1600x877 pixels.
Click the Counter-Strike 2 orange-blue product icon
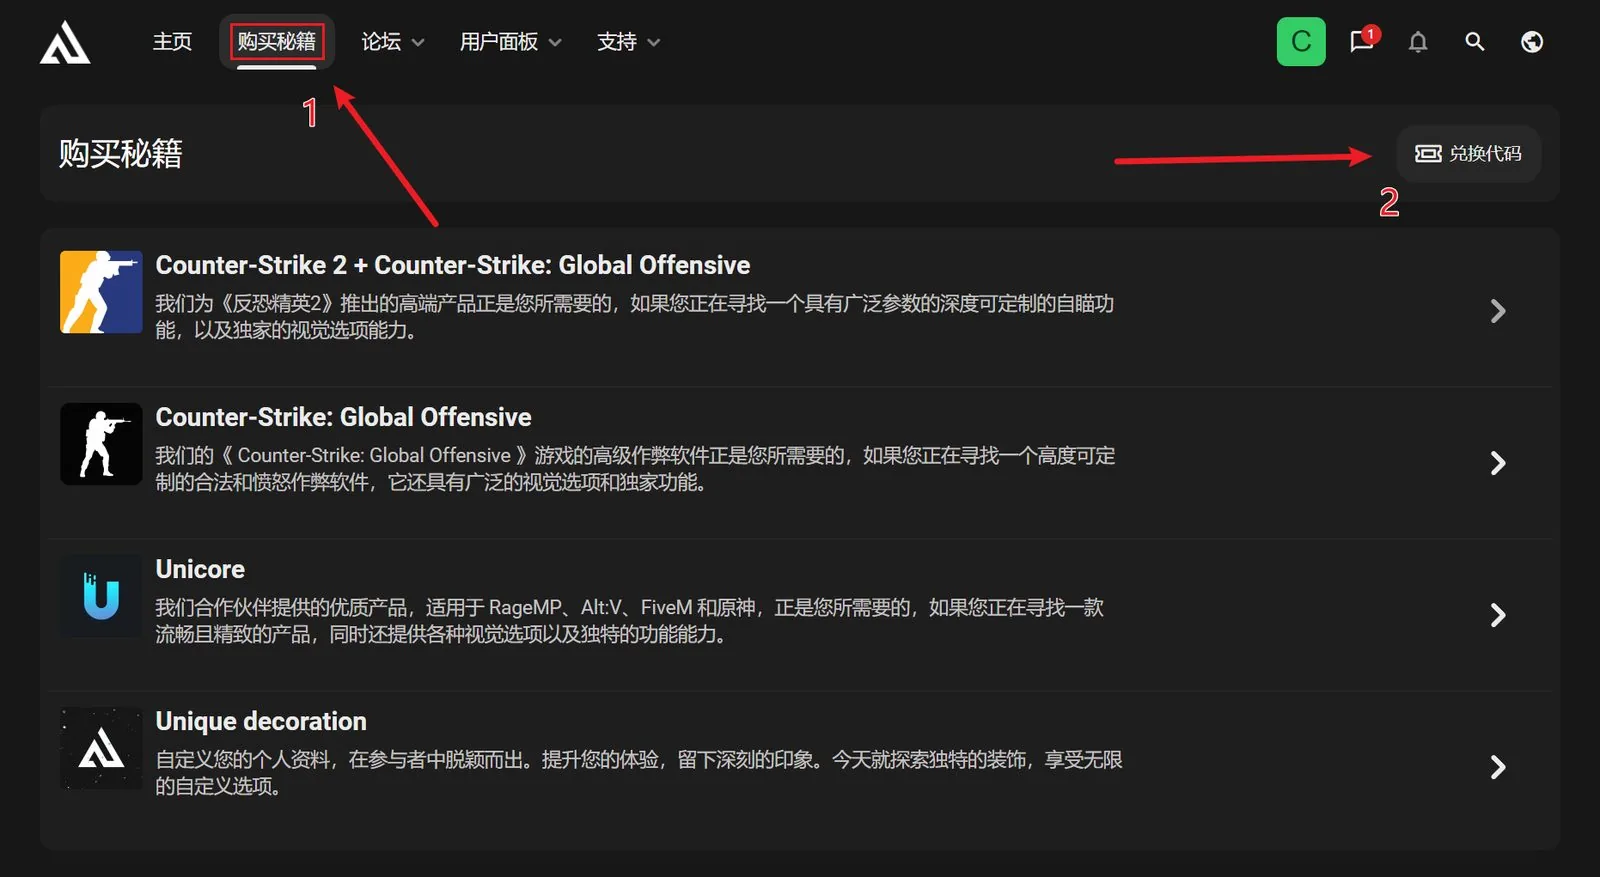coord(101,292)
